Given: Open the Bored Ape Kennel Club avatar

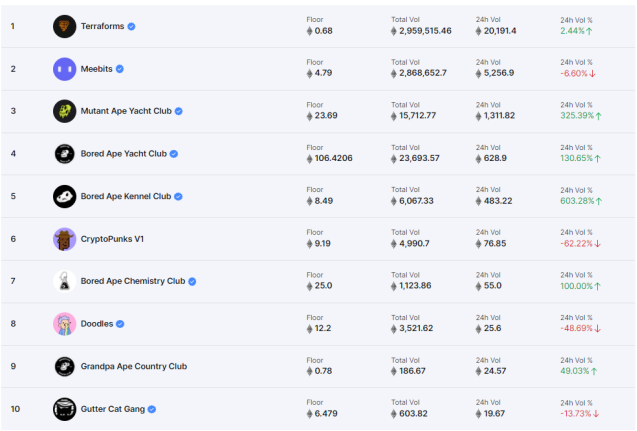Looking at the screenshot, I should (x=64, y=196).
